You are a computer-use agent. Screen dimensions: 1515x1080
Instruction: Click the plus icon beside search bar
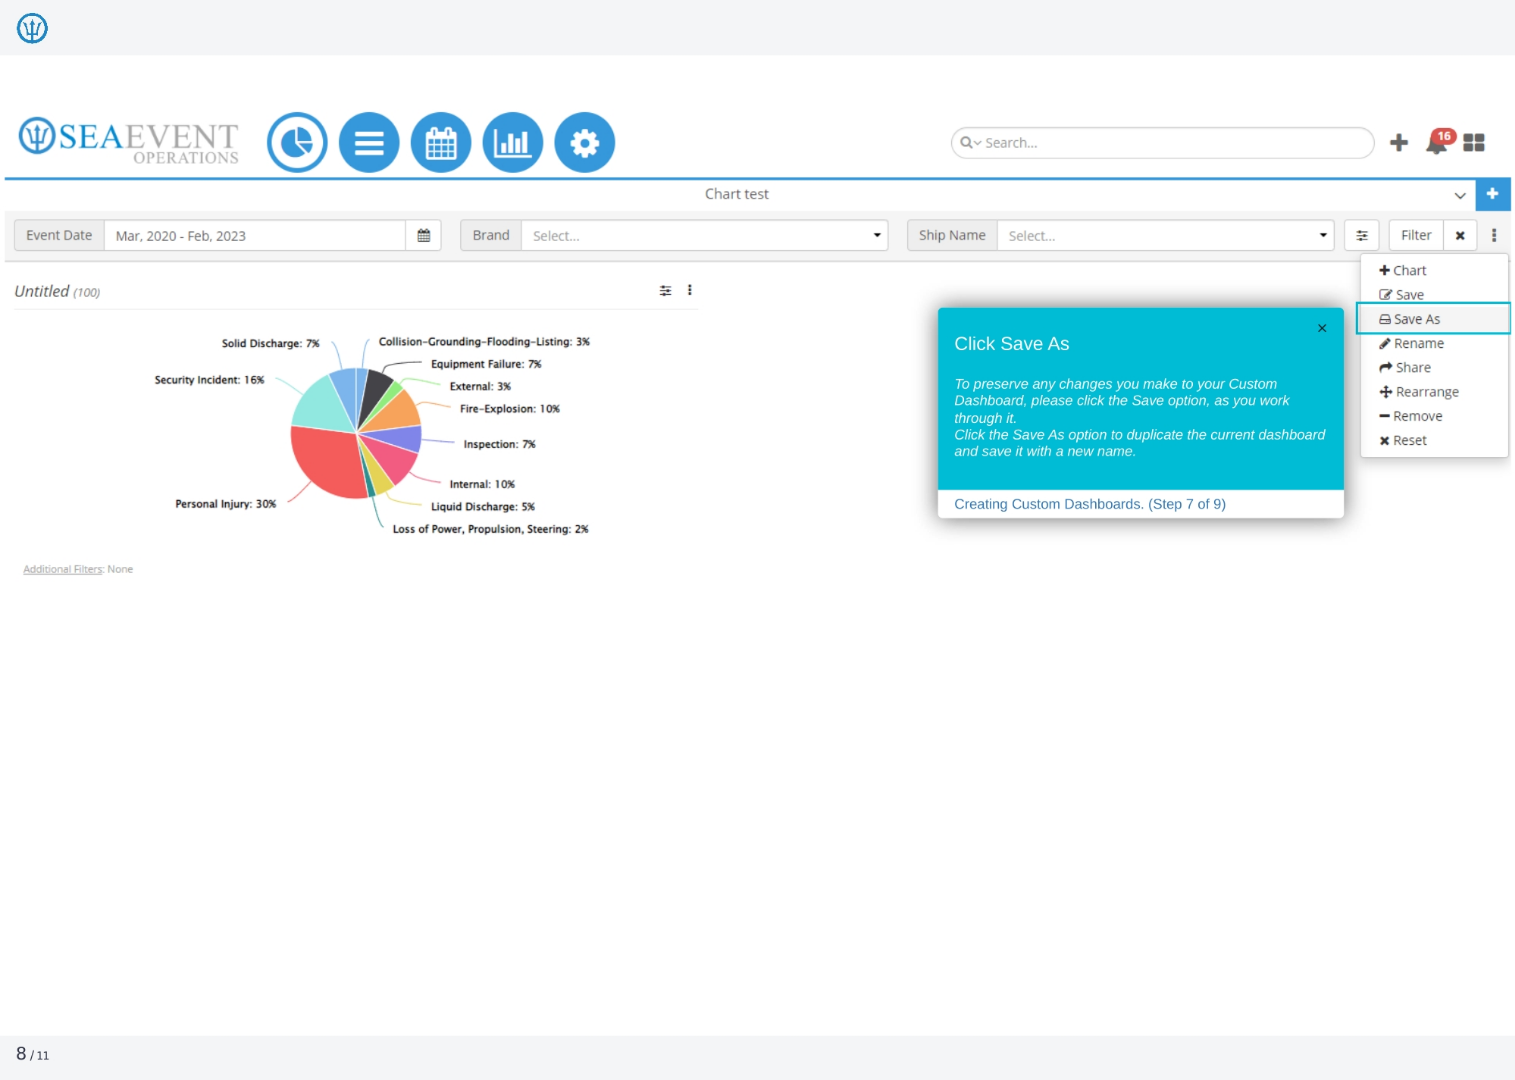[x=1399, y=143]
